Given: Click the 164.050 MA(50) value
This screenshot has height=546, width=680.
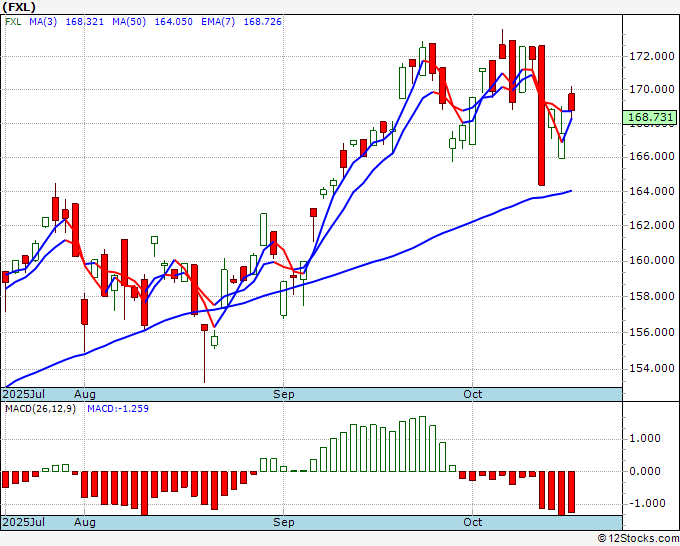Looking at the screenshot, I should tap(173, 22).
